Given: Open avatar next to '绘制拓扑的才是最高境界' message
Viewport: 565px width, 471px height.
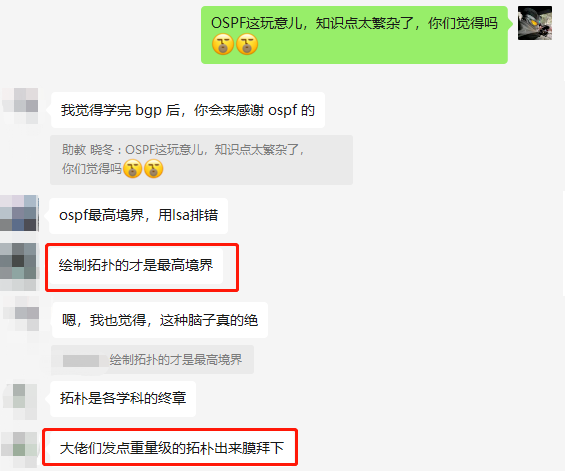Looking at the screenshot, I should coord(18,266).
